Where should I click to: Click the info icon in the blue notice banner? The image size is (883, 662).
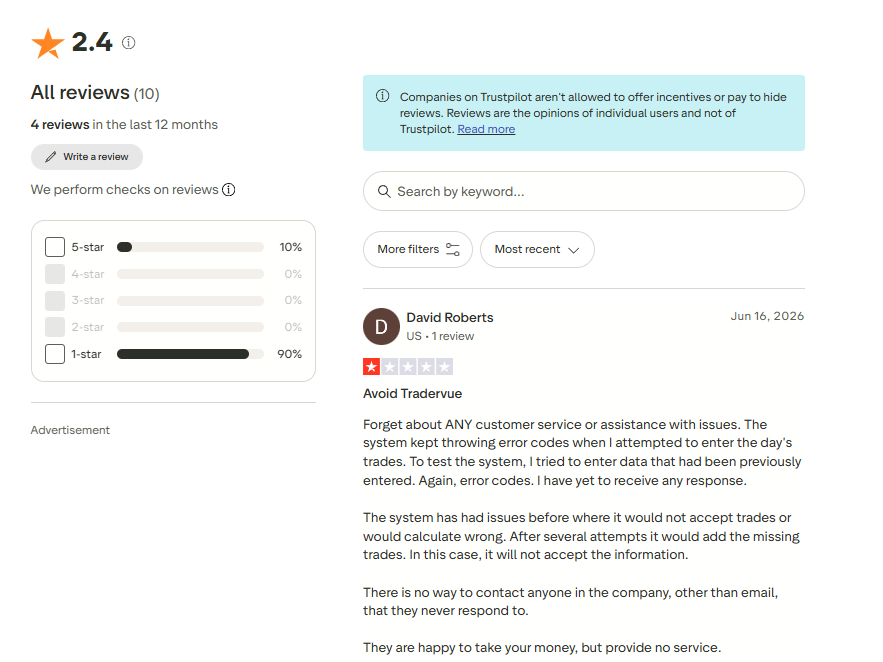(382, 96)
